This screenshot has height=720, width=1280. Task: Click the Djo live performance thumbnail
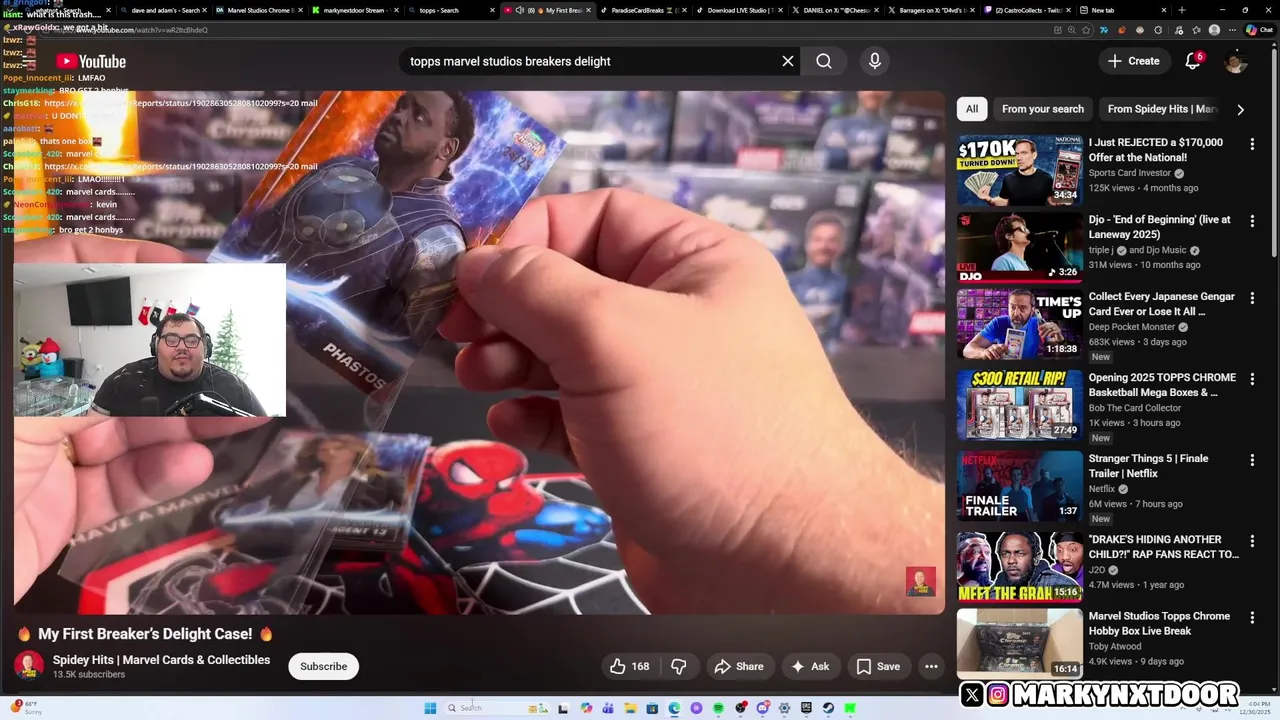1019,247
